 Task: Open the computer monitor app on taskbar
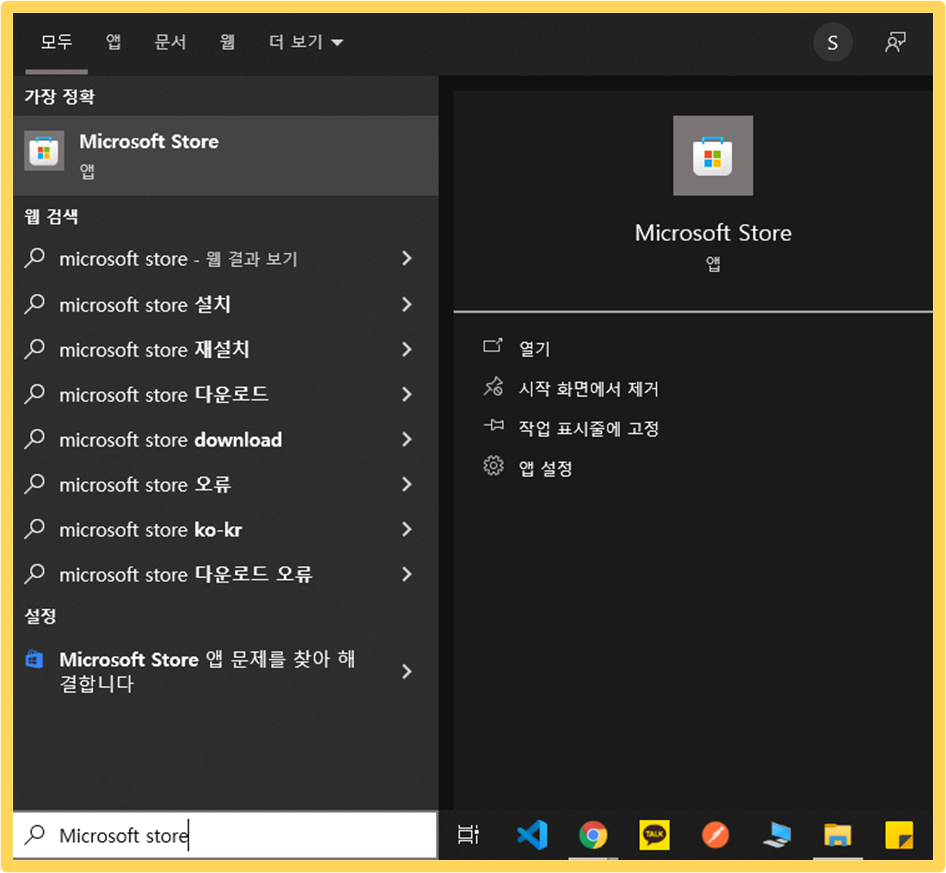(776, 835)
